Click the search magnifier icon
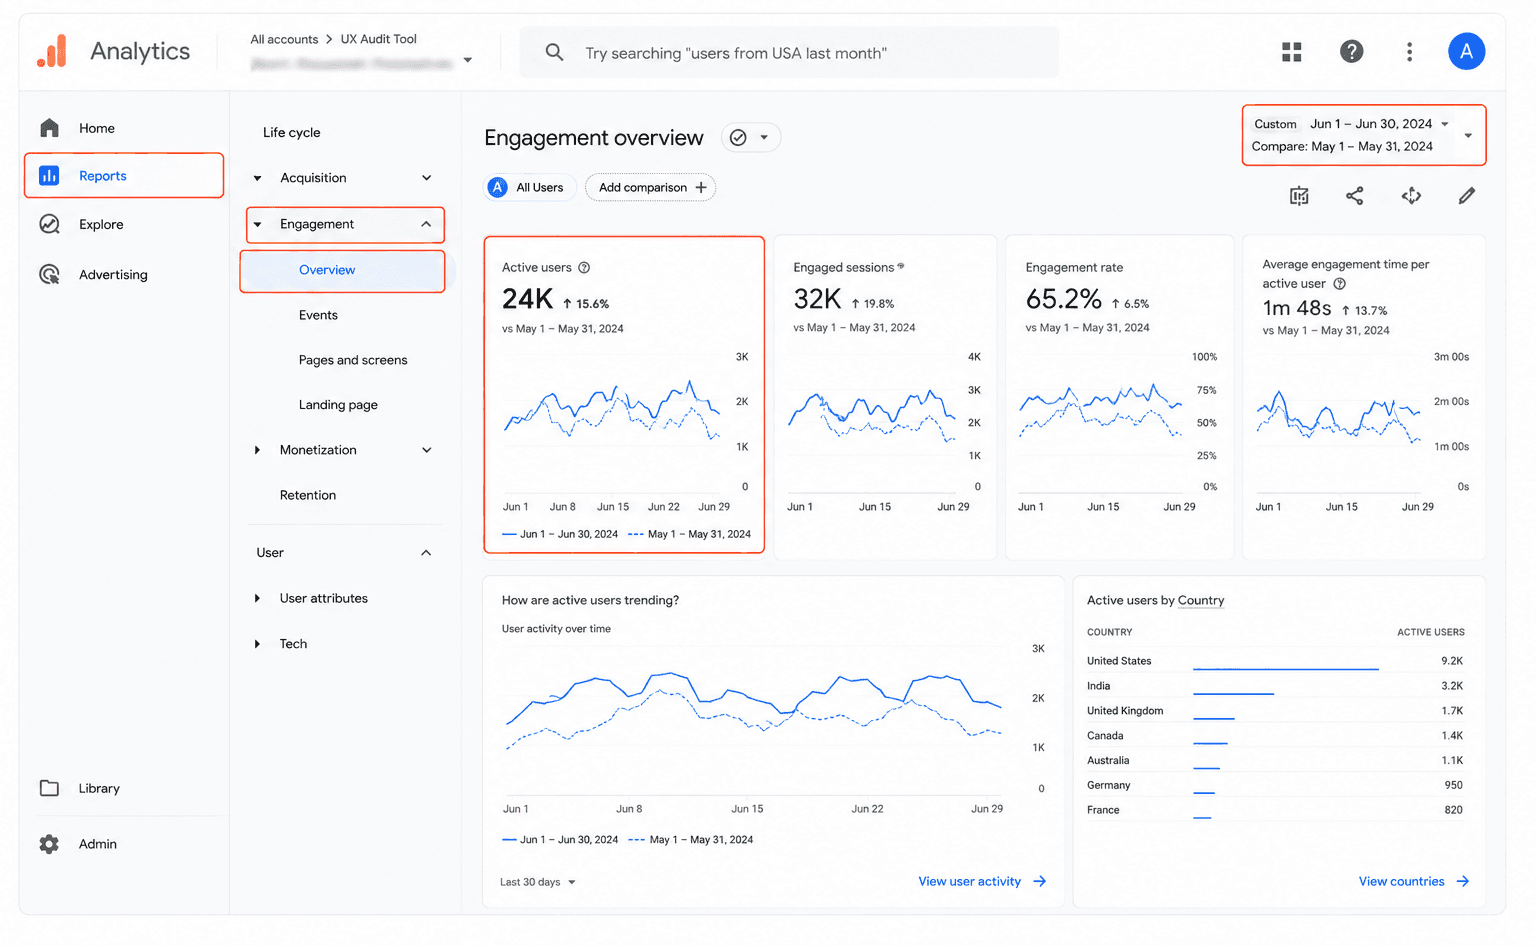Viewport: 1536px width, 946px height. [x=554, y=52]
